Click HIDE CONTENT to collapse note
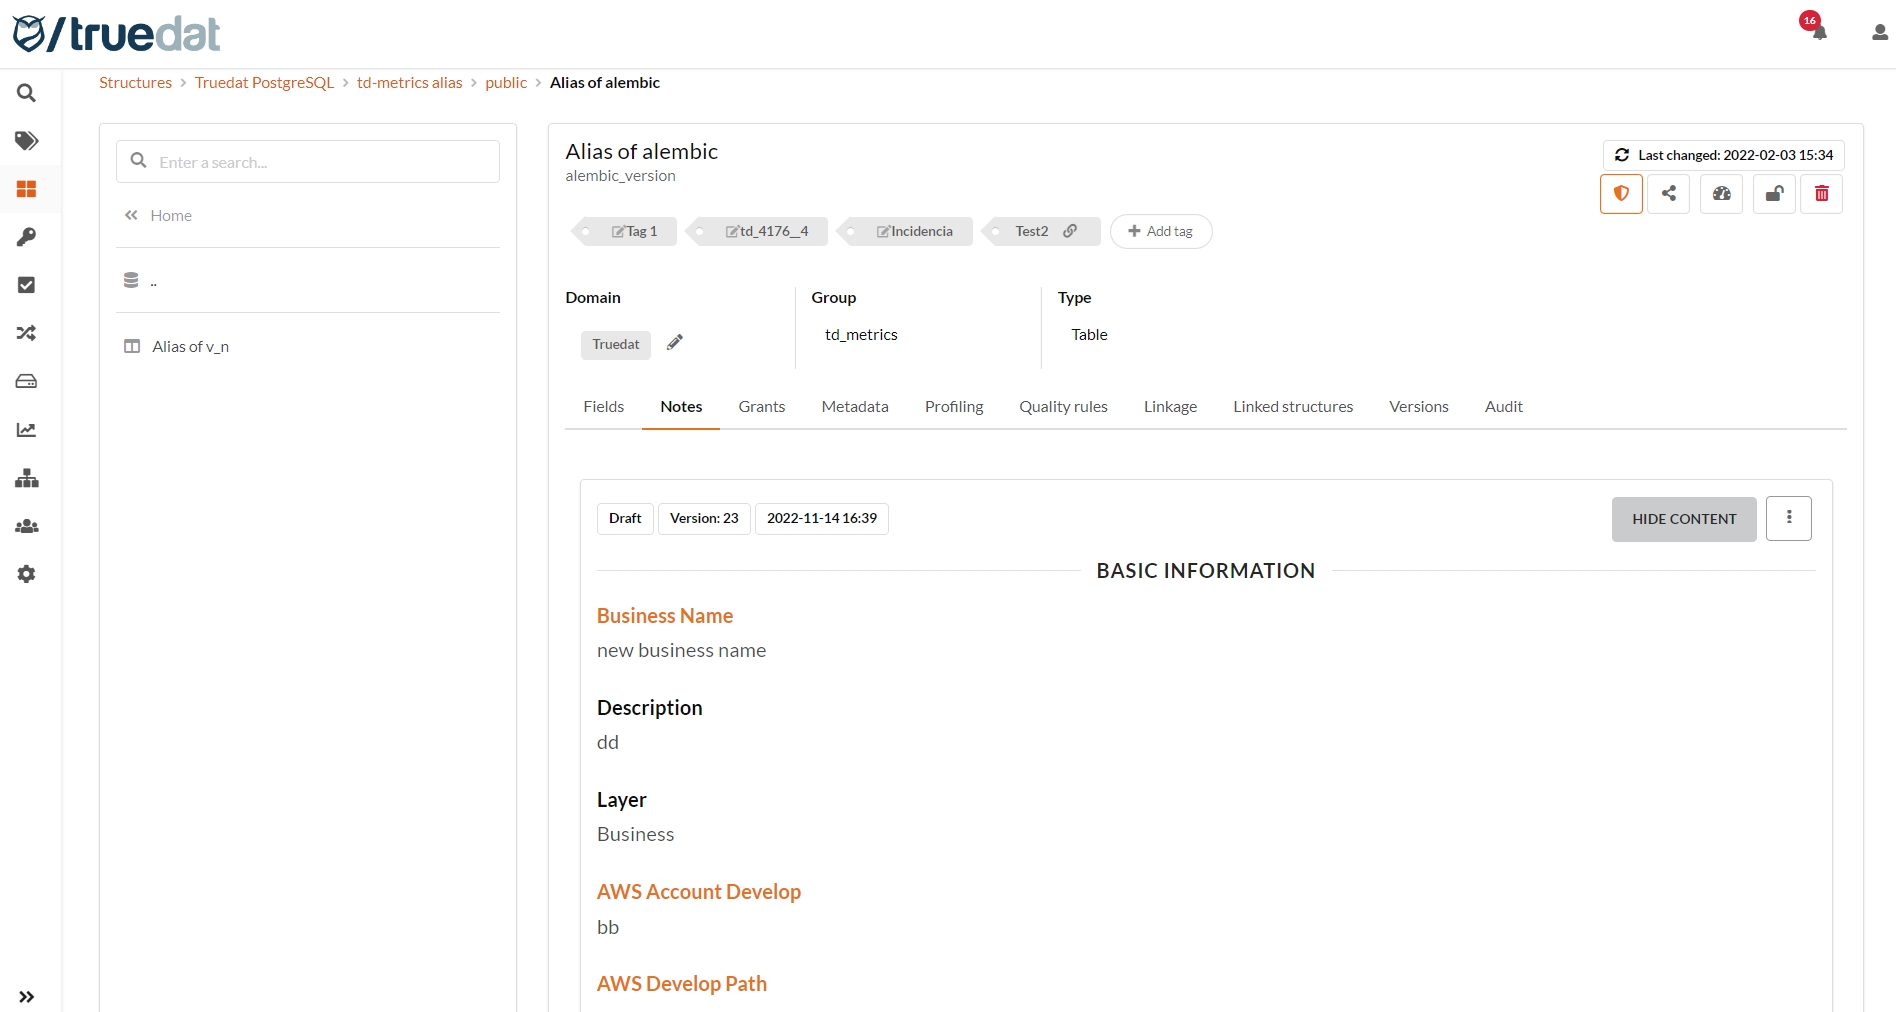The height and width of the screenshot is (1012, 1896). [x=1683, y=519]
